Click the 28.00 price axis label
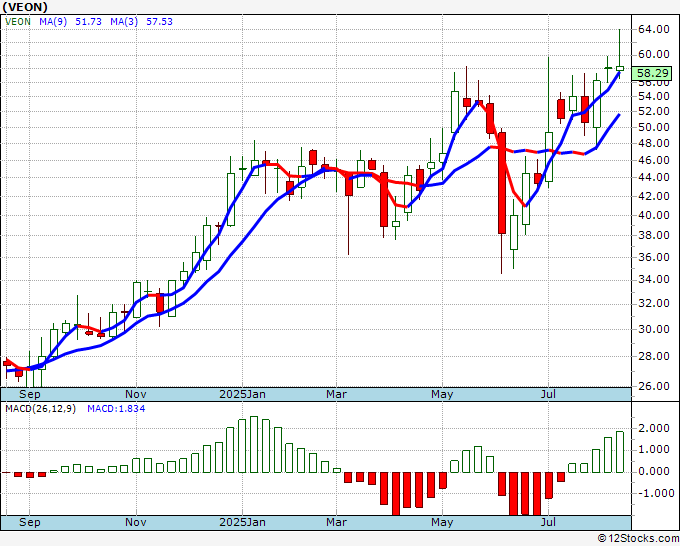 click(x=654, y=356)
